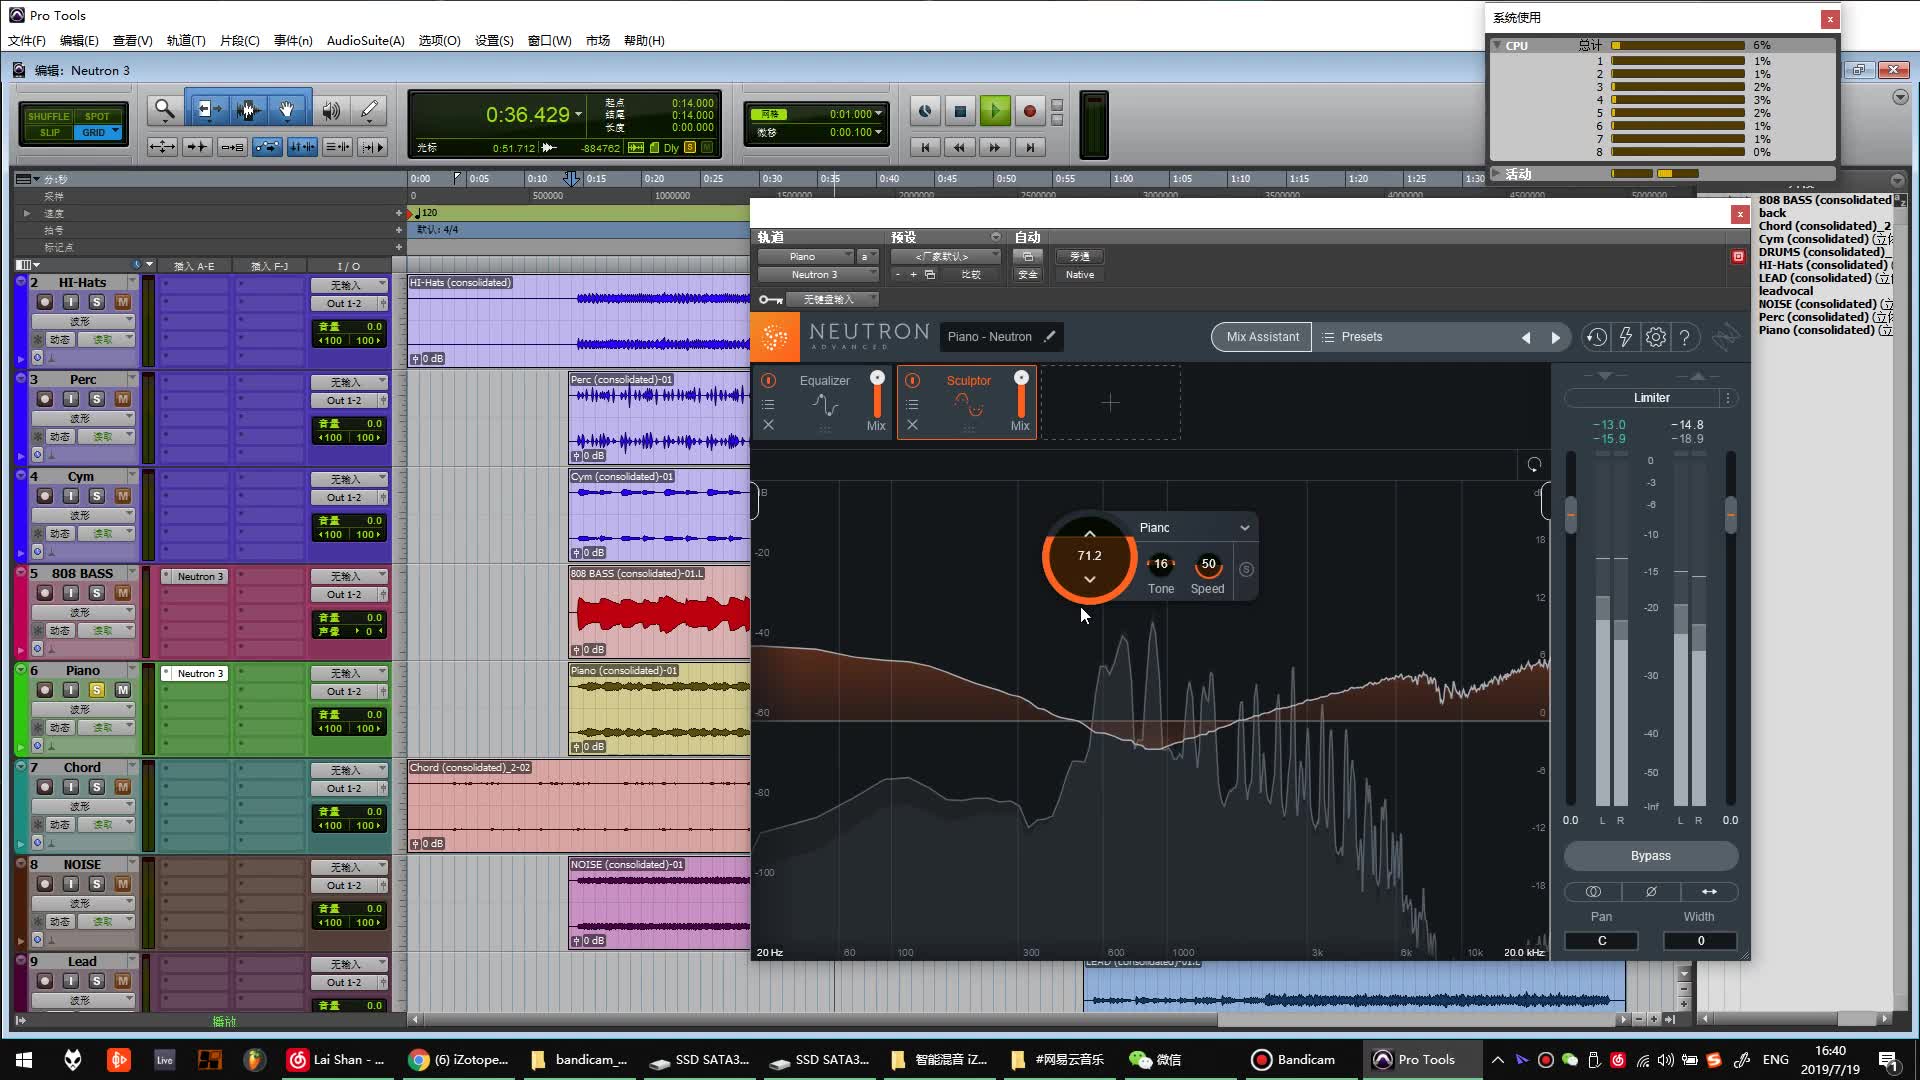Viewport: 1920px width, 1080px height.
Task: Select the Selector waveform tool
Action: 248,110
